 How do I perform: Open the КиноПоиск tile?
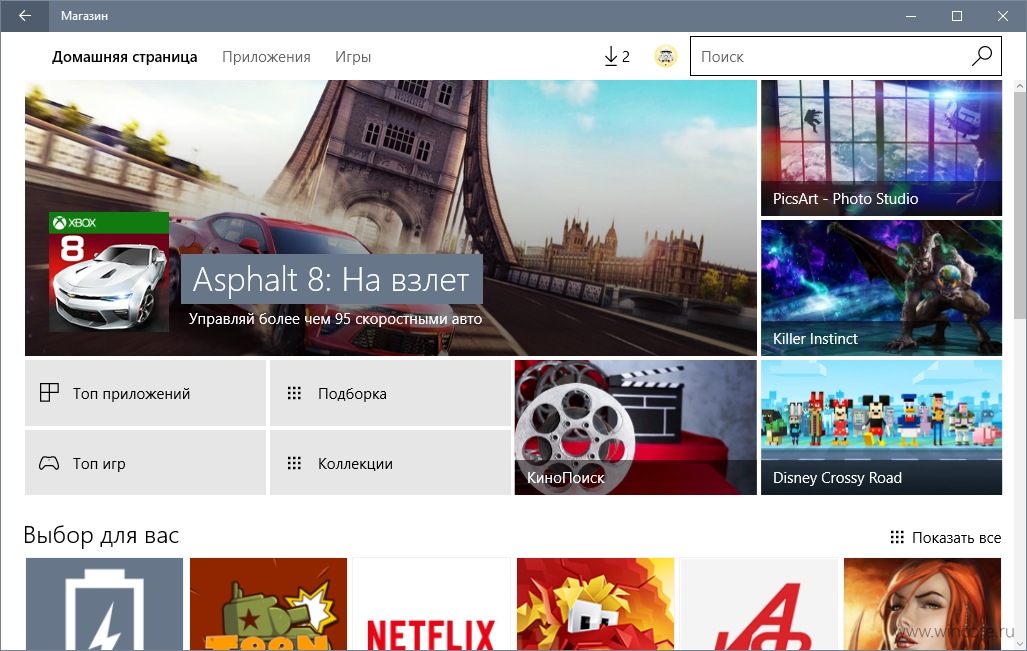point(635,427)
